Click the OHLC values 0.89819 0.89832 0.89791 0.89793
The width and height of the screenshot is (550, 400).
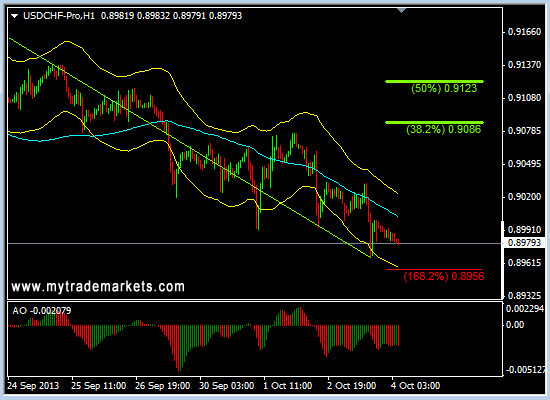click(172, 16)
